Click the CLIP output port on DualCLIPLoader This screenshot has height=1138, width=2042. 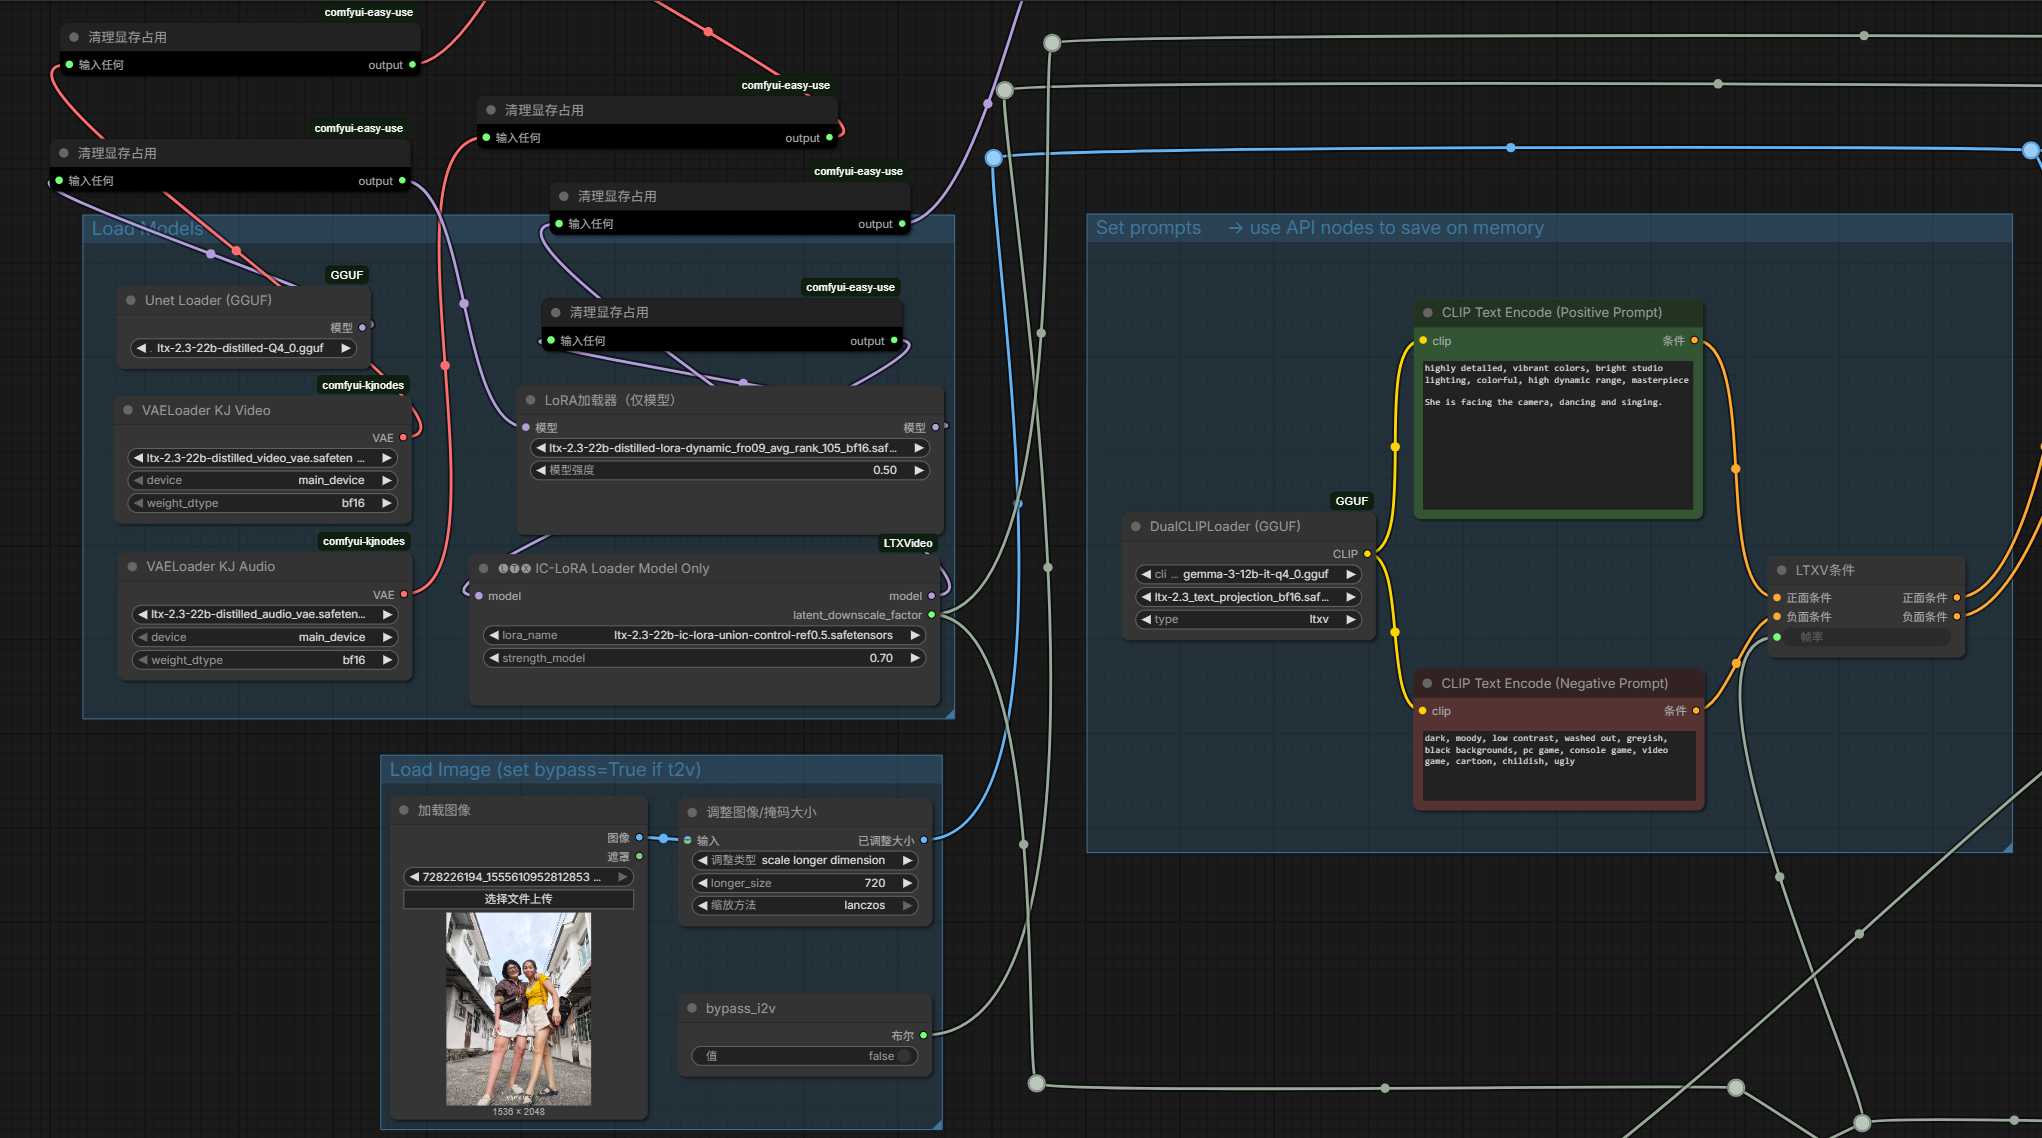tap(1367, 553)
